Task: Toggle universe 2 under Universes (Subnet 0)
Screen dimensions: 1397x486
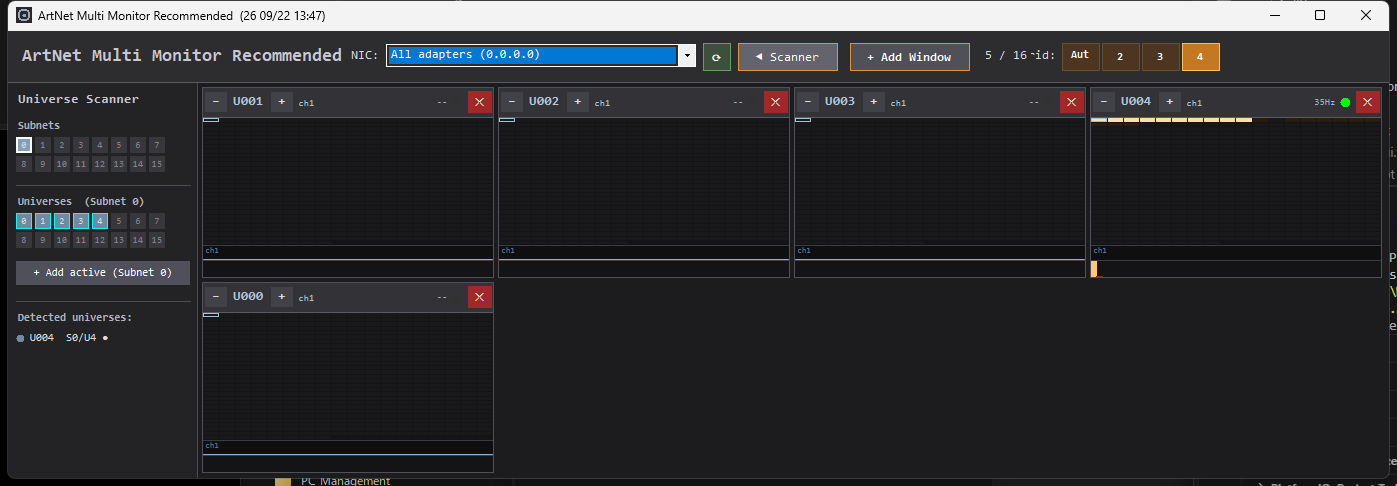Action: 62,221
